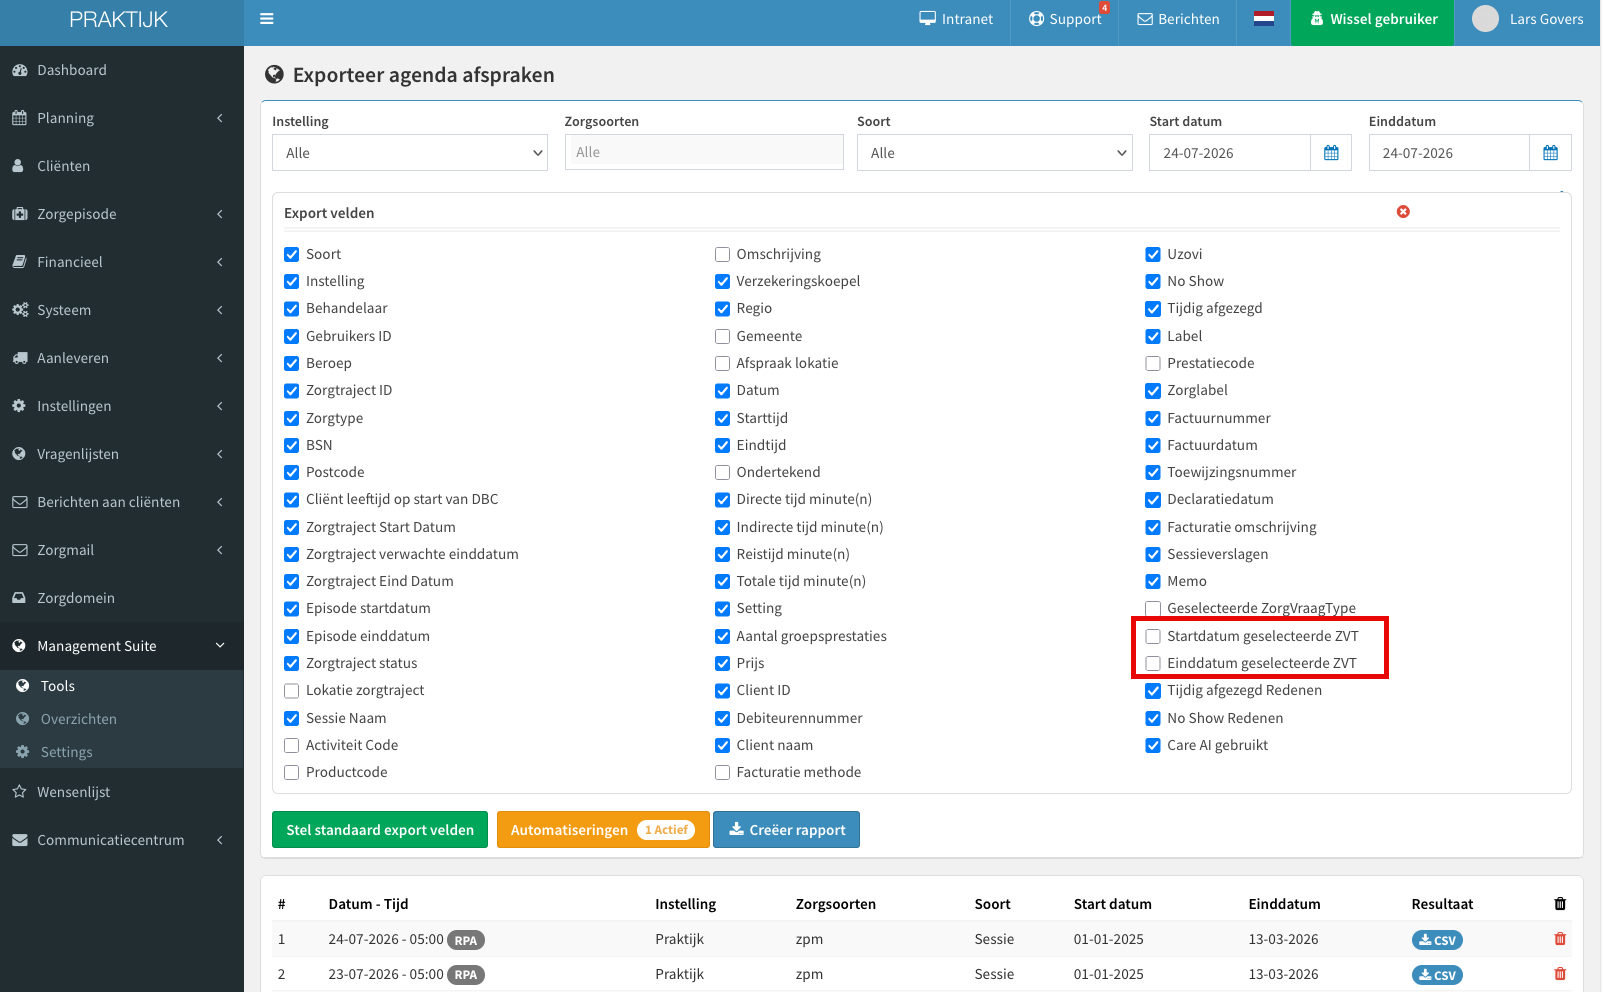Click Creëer rapport button
Screen dimensions: 1603x992
786,830
